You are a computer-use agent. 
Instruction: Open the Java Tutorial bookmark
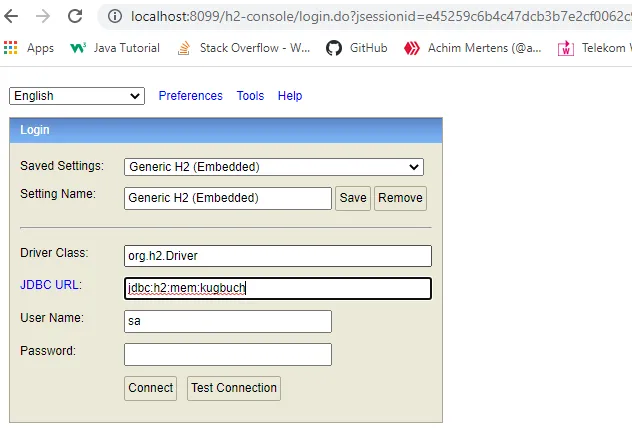click(127, 48)
